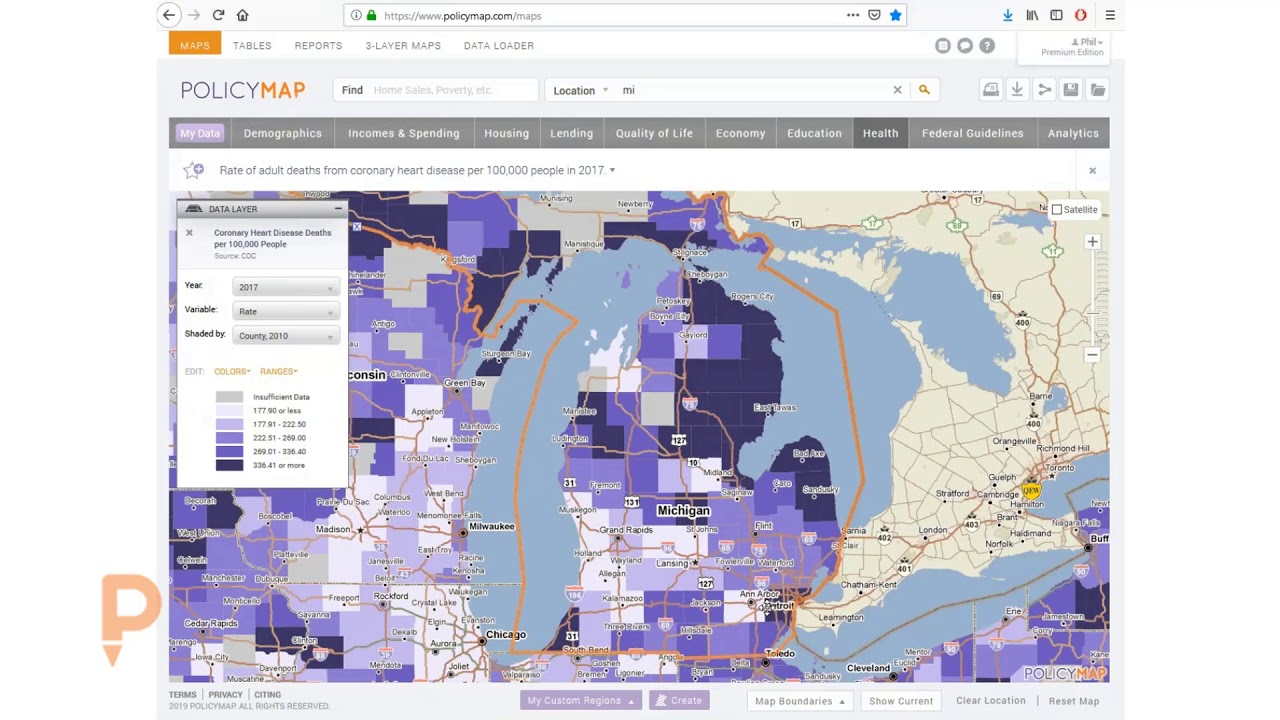
Task: Enable the Satellite checkbox
Action: click(1057, 210)
